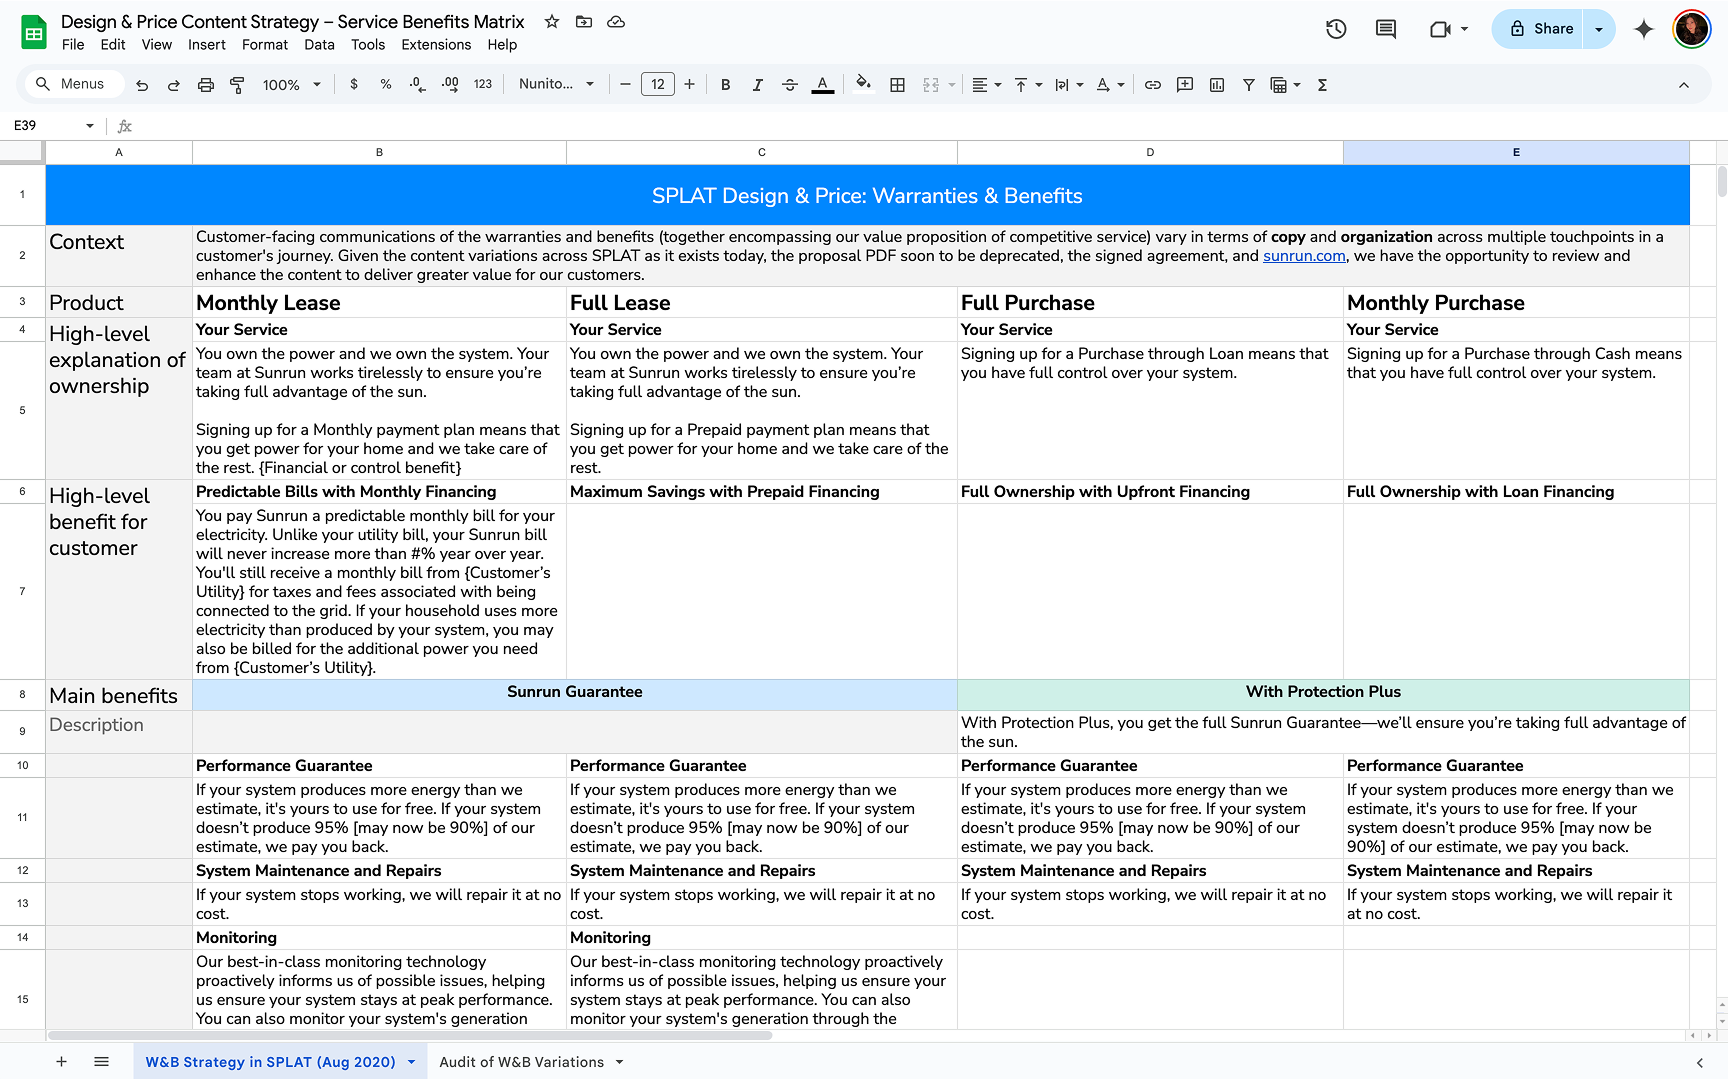View cloud save status icon
This screenshot has height=1079, width=1728.
(x=616, y=21)
